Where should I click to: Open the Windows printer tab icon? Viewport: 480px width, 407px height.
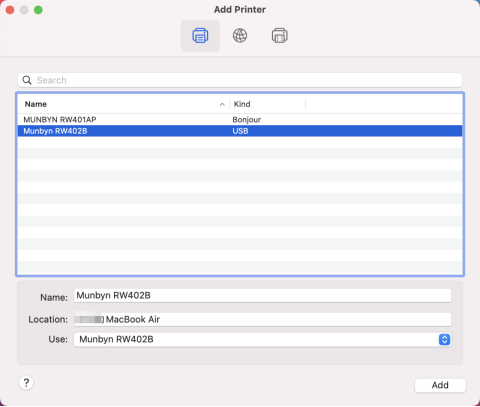pyautogui.click(x=280, y=36)
